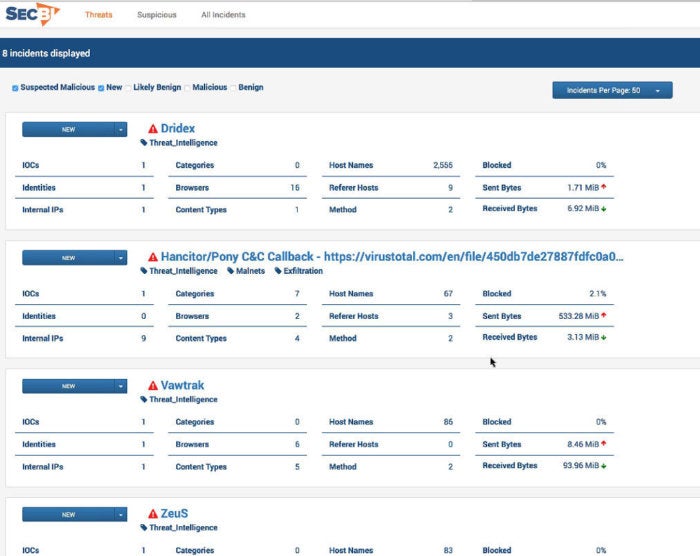Switch to the All Incidents tab
The width and height of the screenshot is (700, 556).
(x=223, y=15)
